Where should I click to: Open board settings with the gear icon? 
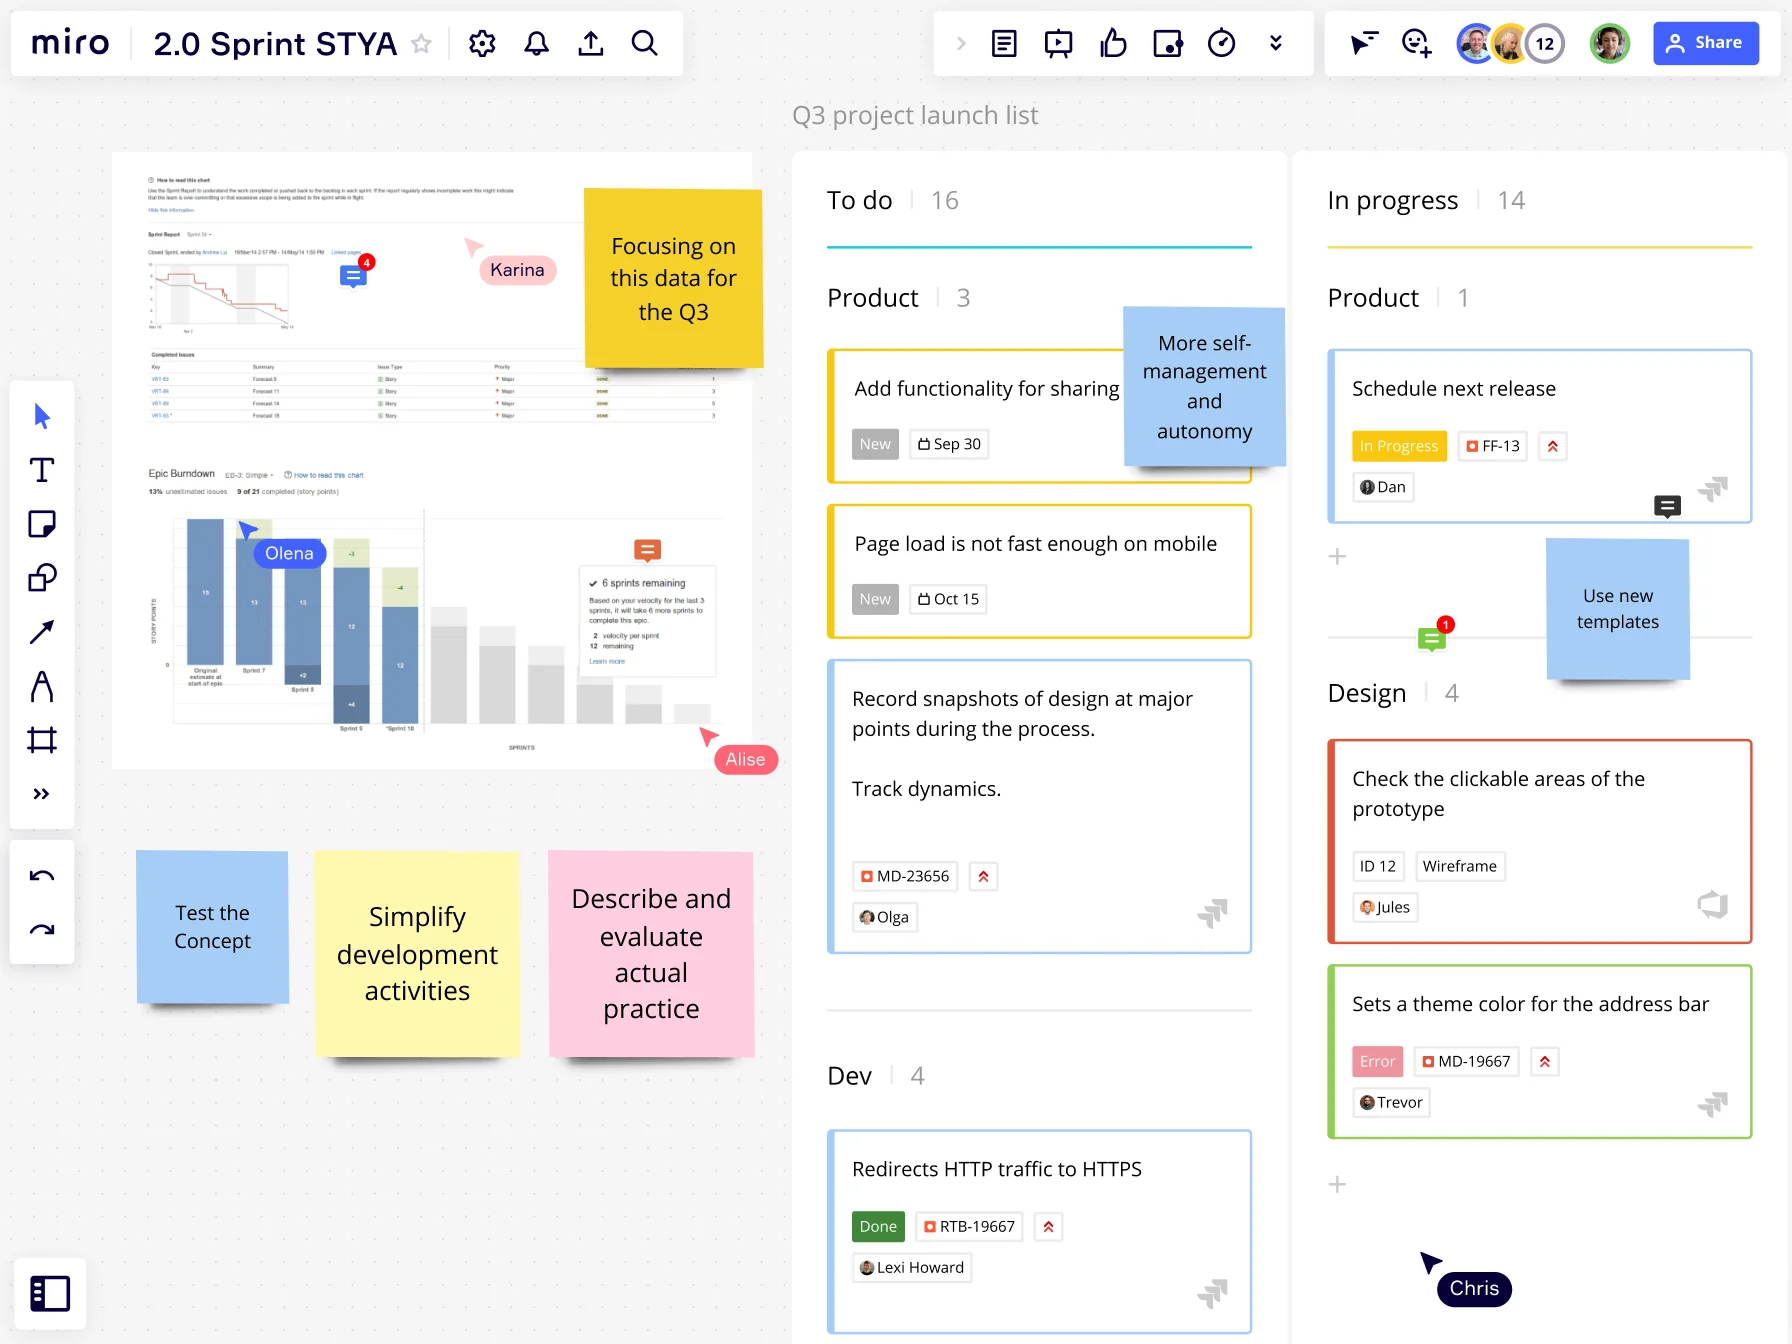pos(482,43)
